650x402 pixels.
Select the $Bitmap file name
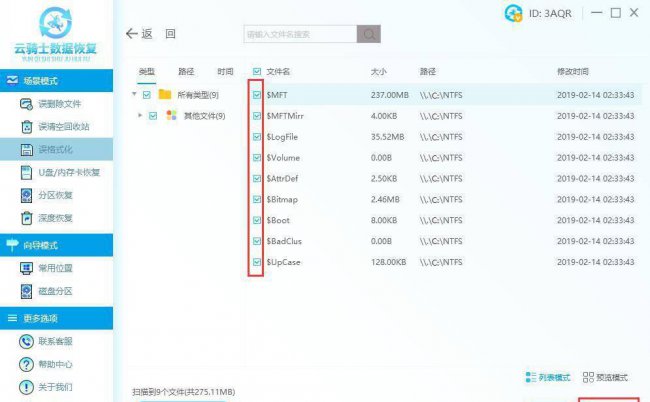pos(282,199)
